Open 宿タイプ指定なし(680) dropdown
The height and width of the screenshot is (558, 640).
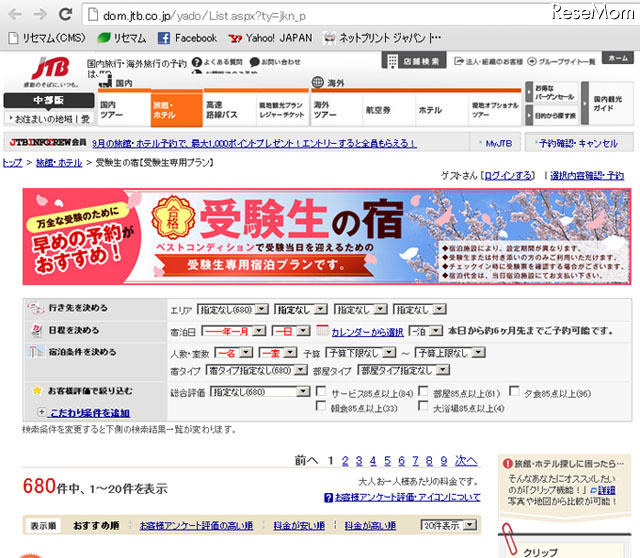coord(257,370)
